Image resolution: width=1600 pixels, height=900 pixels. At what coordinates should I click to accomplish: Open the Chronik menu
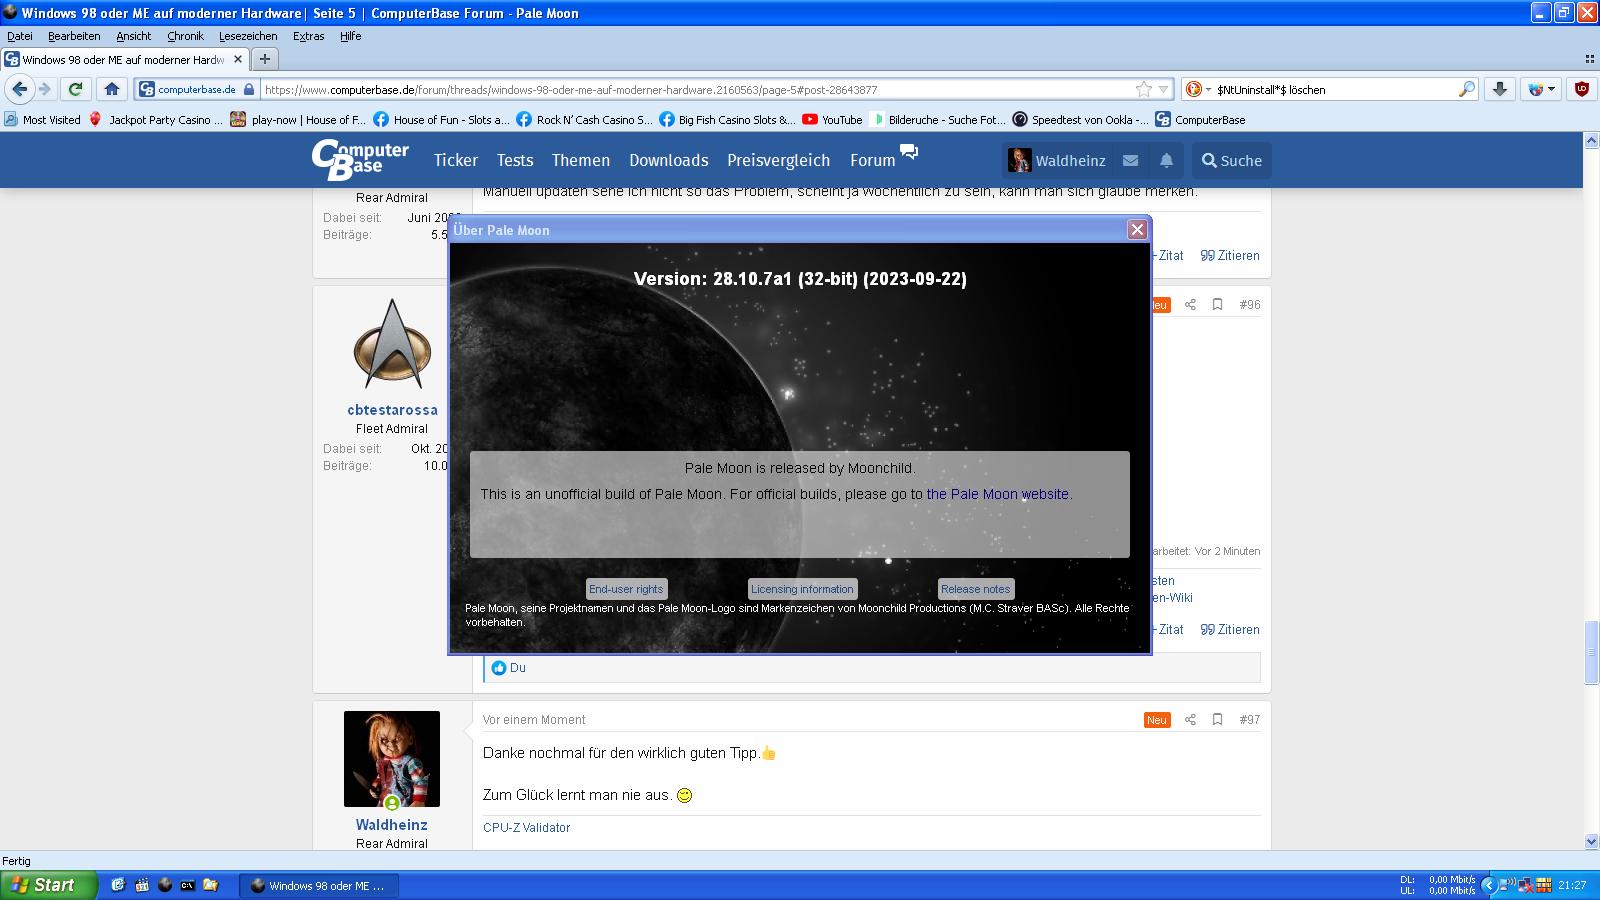pos(185,36)
